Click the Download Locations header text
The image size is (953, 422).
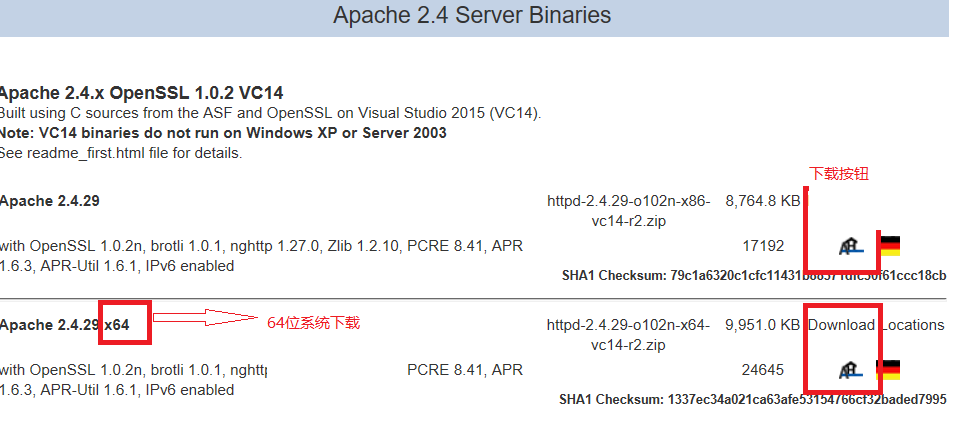(x=876, y=325)
